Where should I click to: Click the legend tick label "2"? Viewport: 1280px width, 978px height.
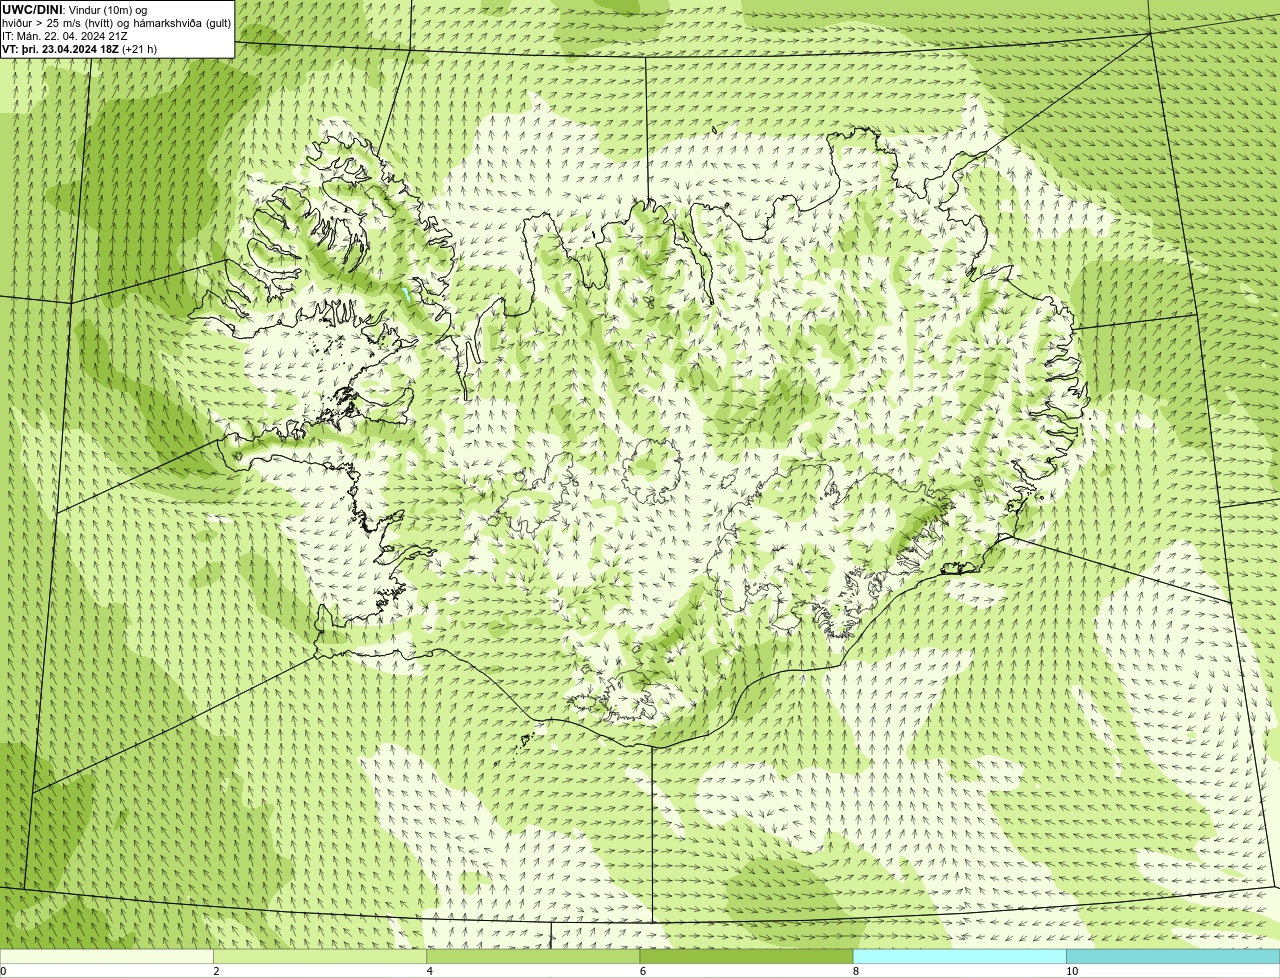(x=216, y=971)
